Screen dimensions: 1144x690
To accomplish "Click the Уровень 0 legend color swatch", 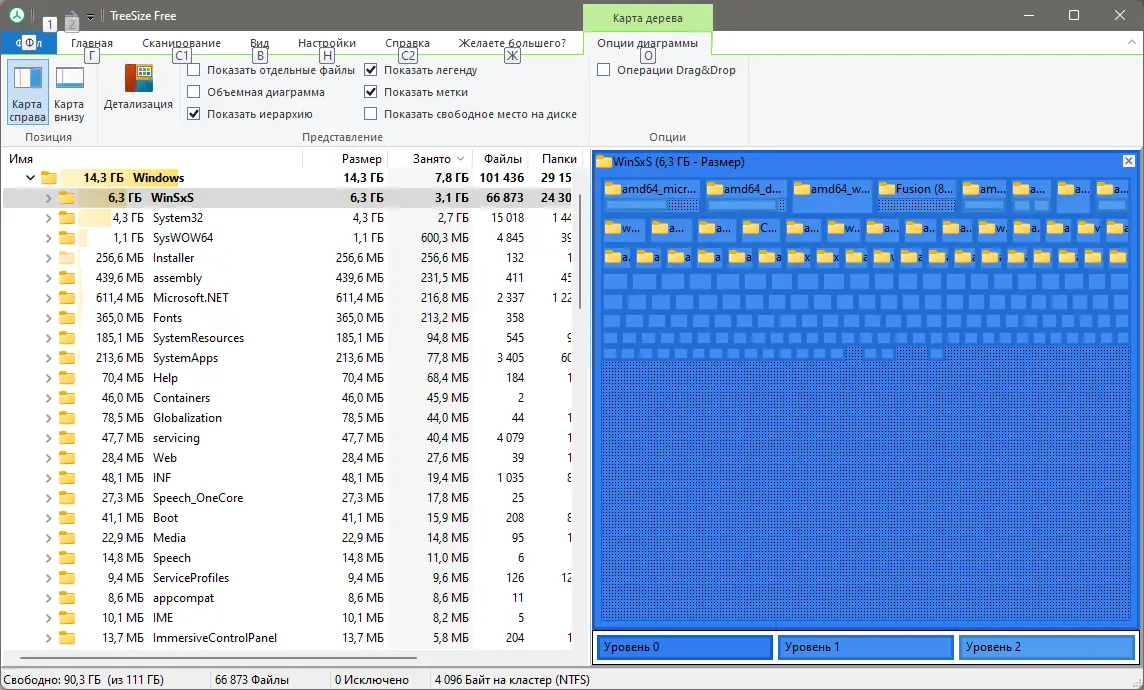I will [684, 647].
